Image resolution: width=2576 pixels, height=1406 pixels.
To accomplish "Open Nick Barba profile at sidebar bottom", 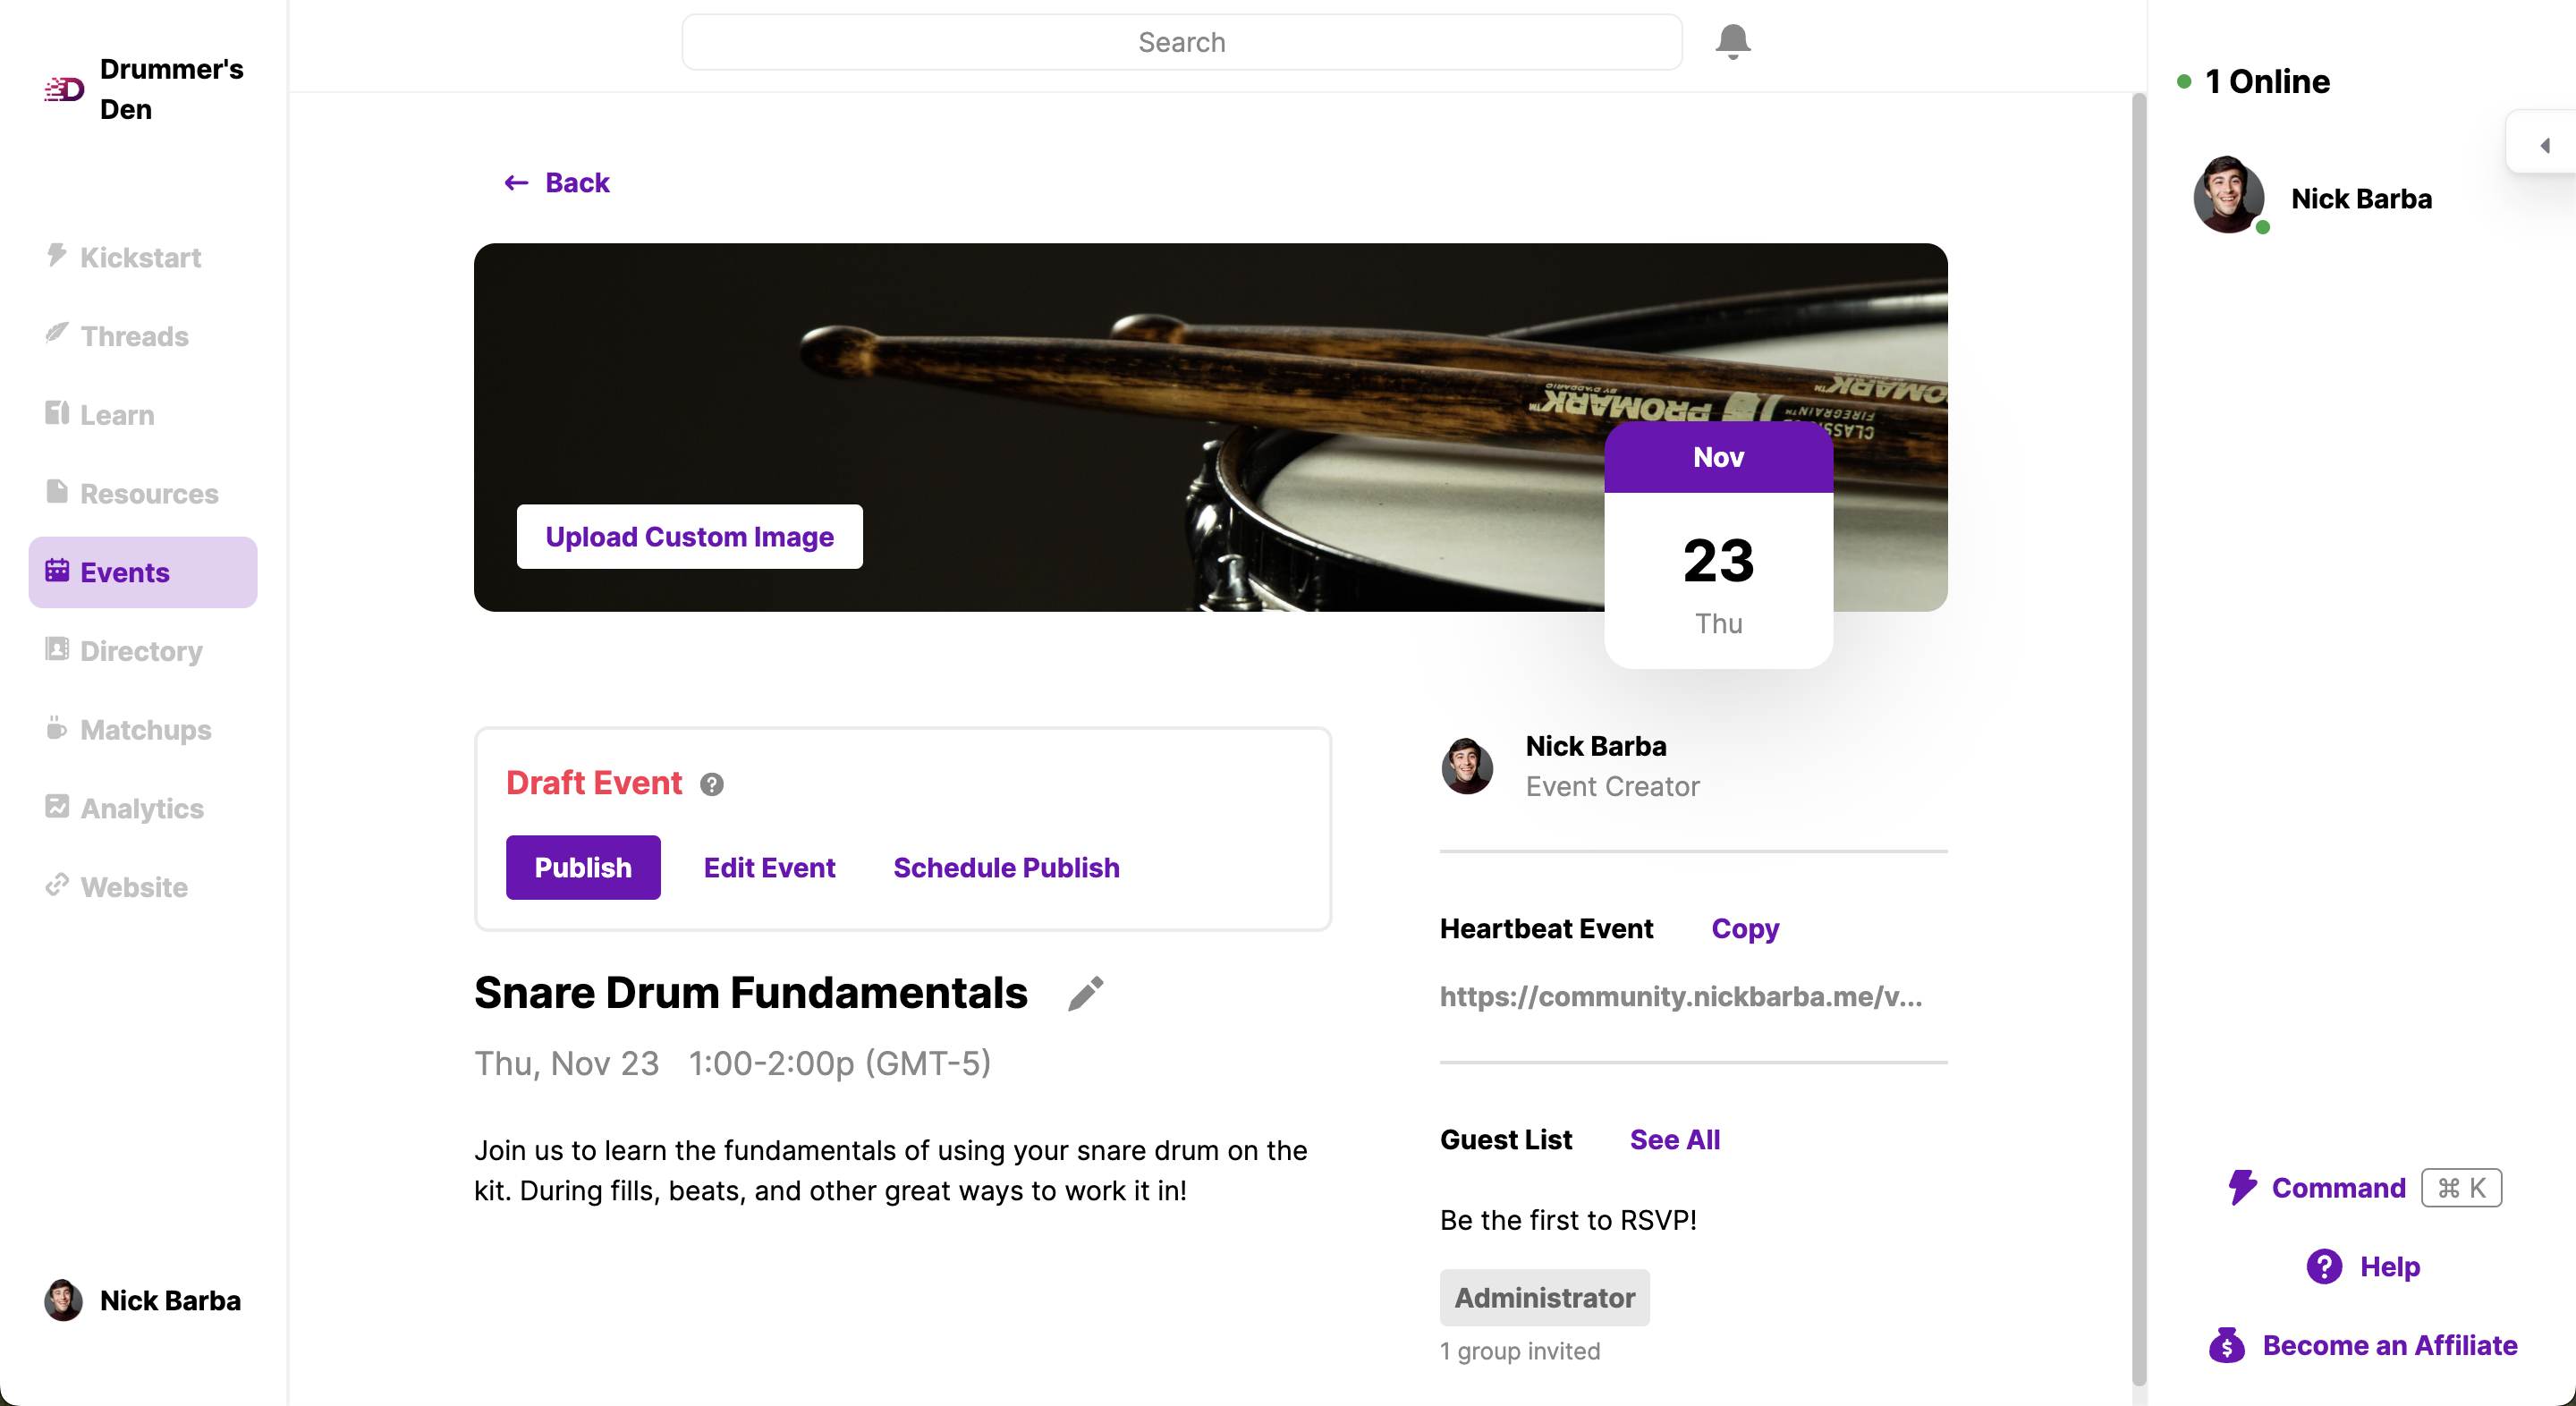I will click(143, 1300).
